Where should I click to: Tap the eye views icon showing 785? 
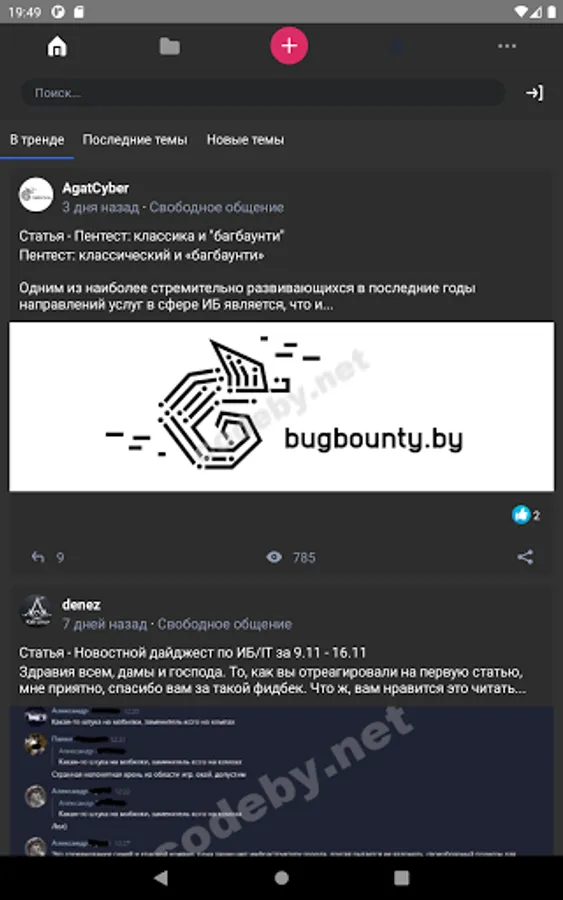274,557
